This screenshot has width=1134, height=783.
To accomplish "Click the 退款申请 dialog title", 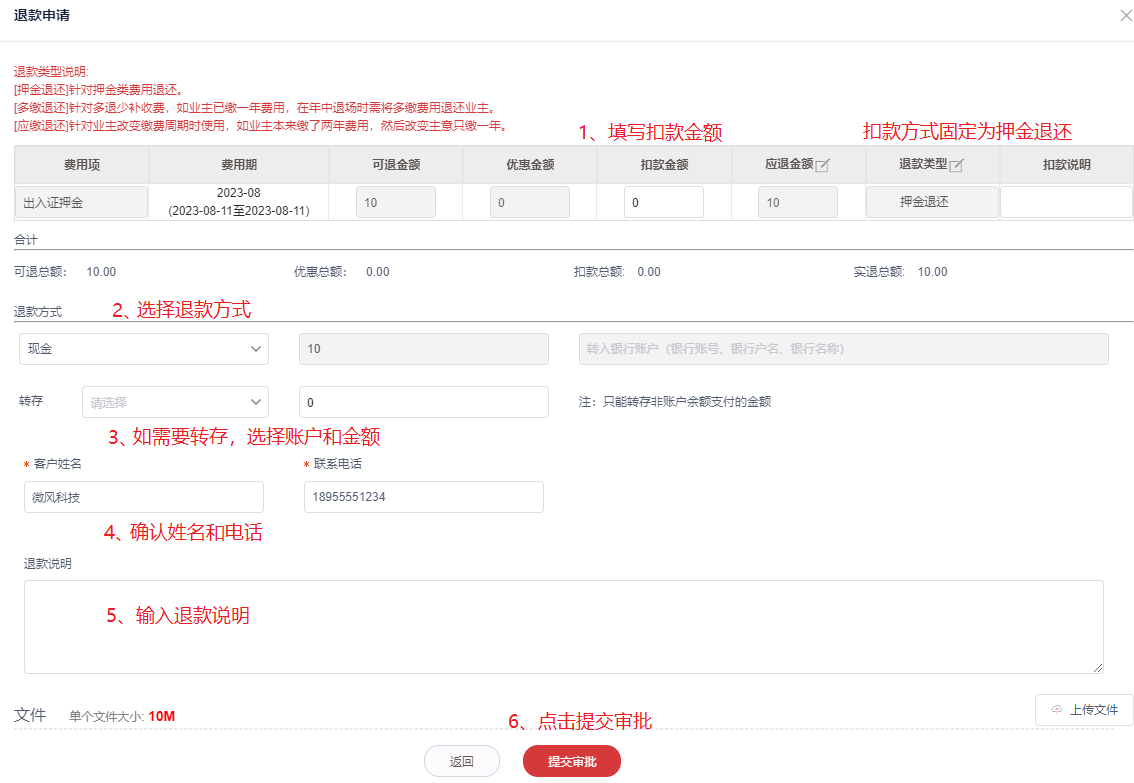I will coord(42,15).
